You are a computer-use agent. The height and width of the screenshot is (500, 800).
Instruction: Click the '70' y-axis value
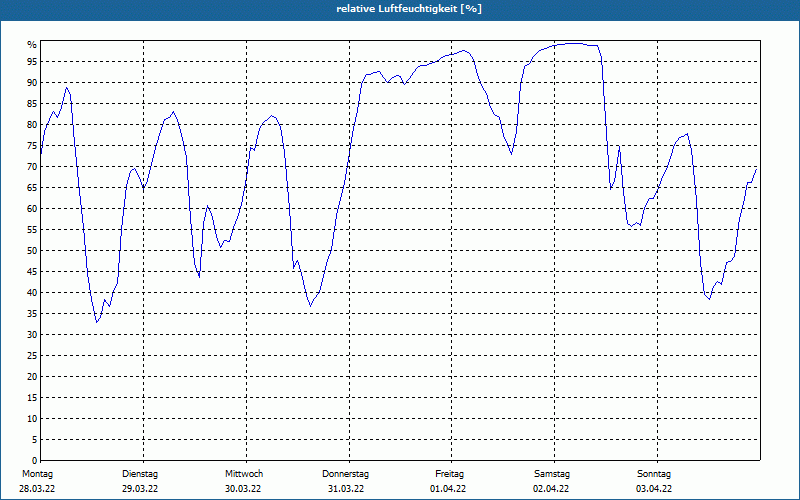pyautogui.click(x=32, y=166)
